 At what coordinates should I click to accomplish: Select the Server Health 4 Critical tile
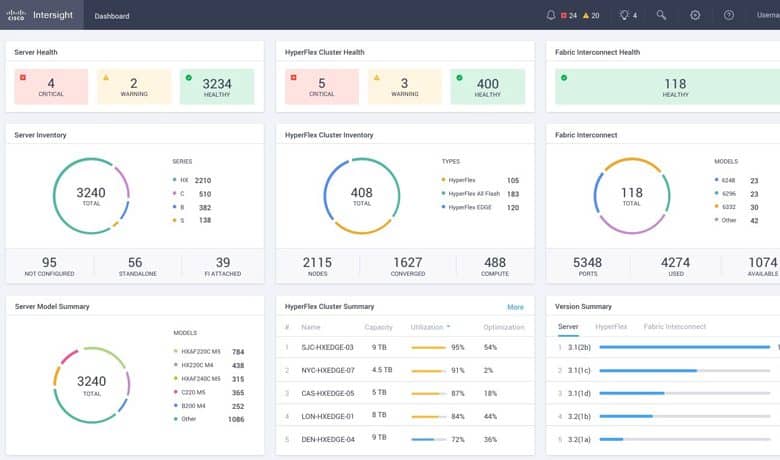coord(51,87)
